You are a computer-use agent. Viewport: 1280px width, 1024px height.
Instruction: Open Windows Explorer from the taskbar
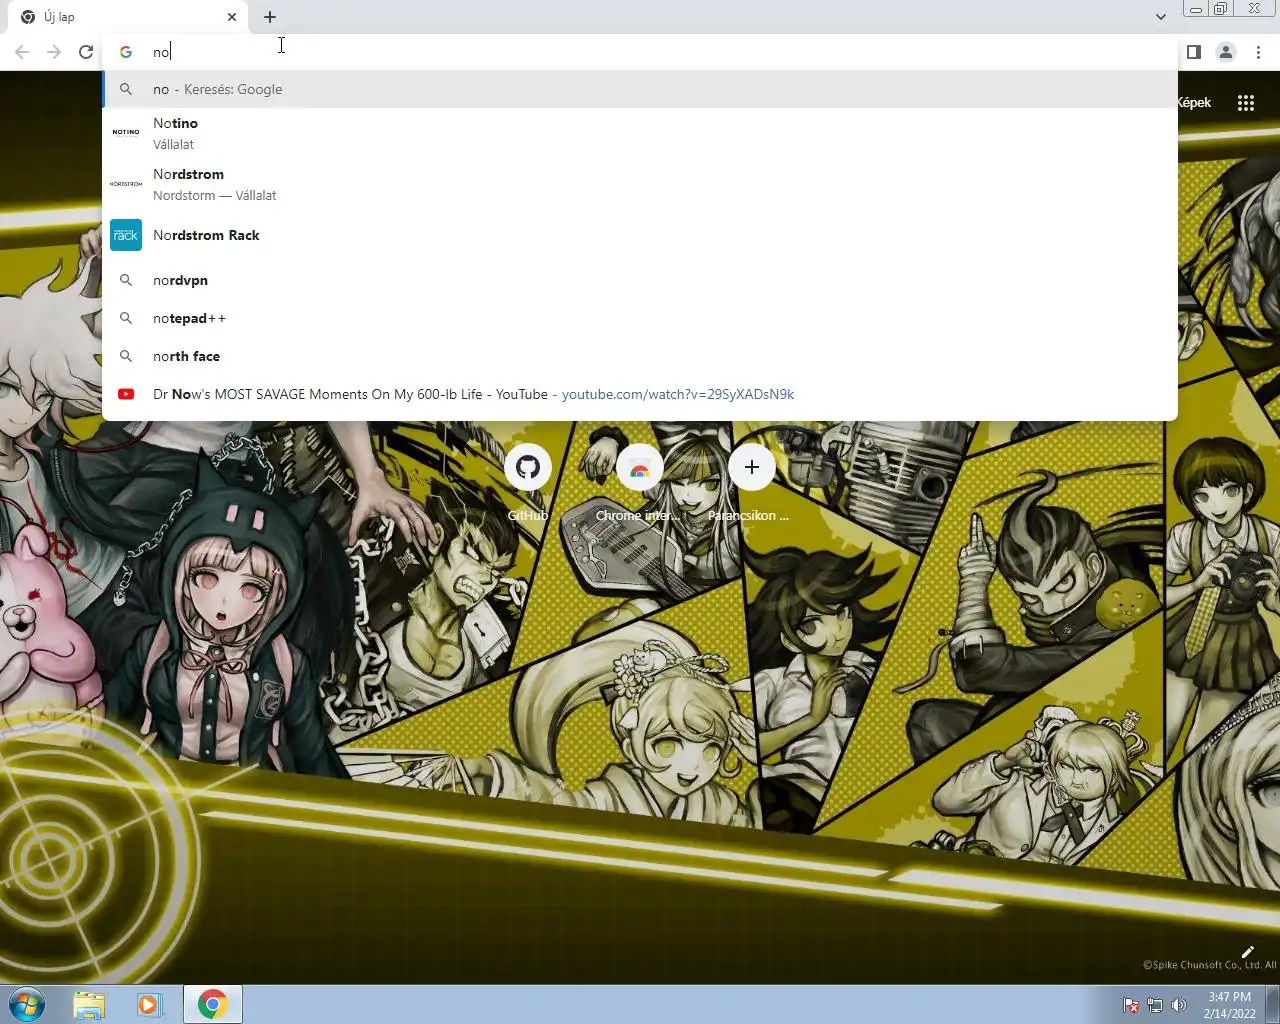click(89, 1004)
